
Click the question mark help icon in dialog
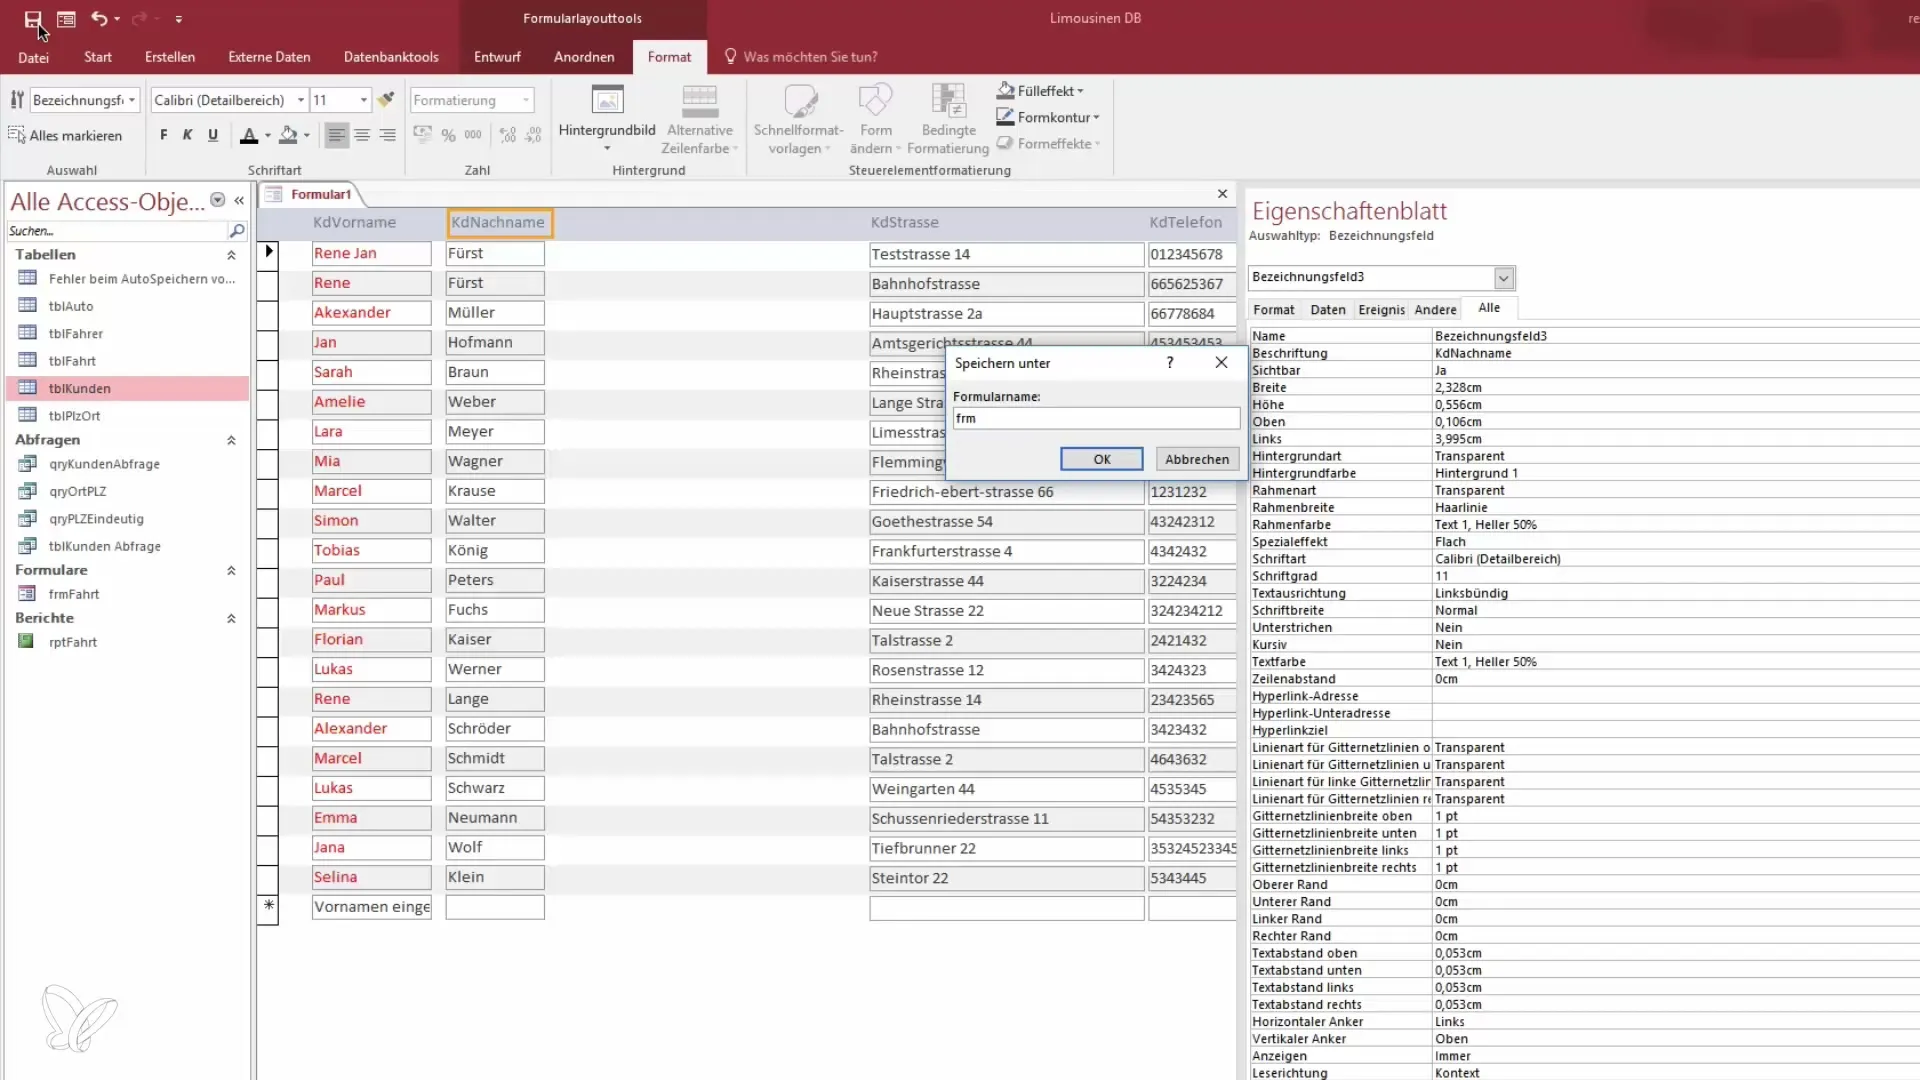1169,363
